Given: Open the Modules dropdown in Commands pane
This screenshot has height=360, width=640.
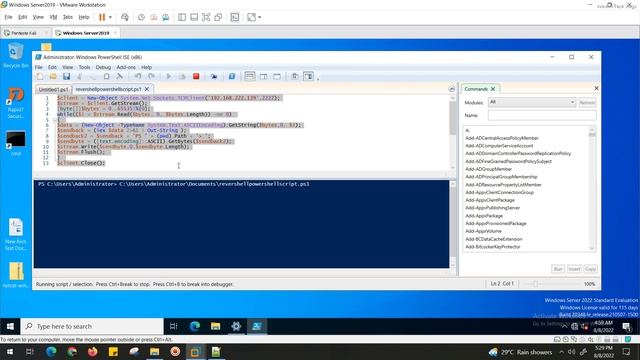Looking at the screenshot, I should [532, 102].
